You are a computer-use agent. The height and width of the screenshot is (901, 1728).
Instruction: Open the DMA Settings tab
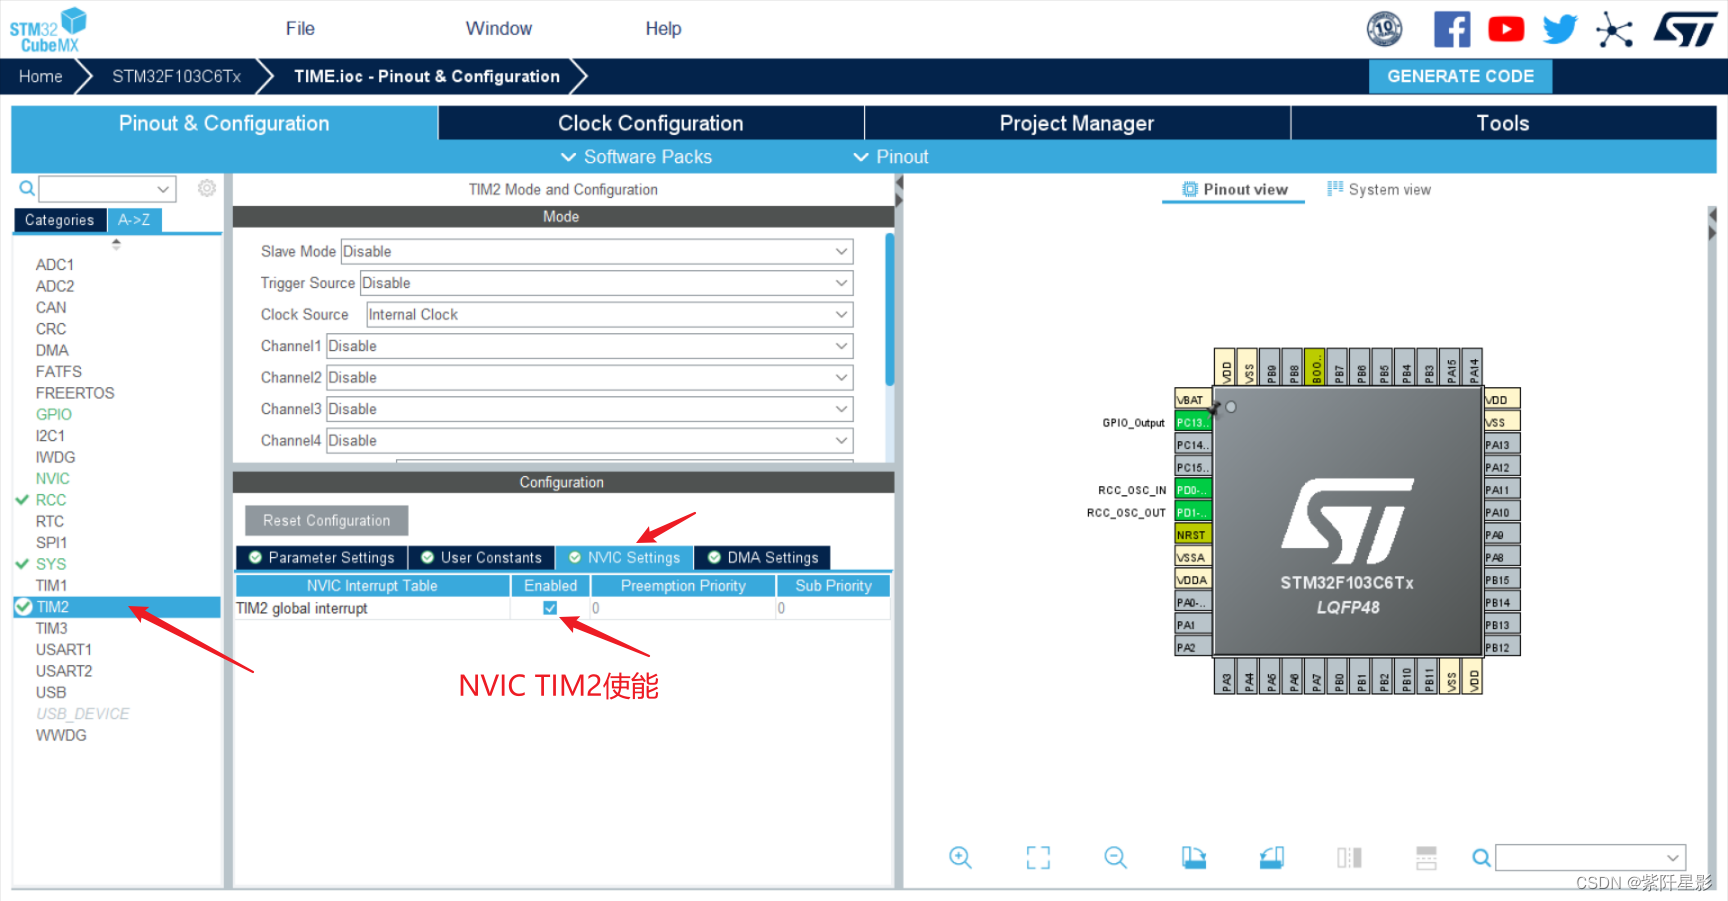pyautogui.click(x=763, y=558)
